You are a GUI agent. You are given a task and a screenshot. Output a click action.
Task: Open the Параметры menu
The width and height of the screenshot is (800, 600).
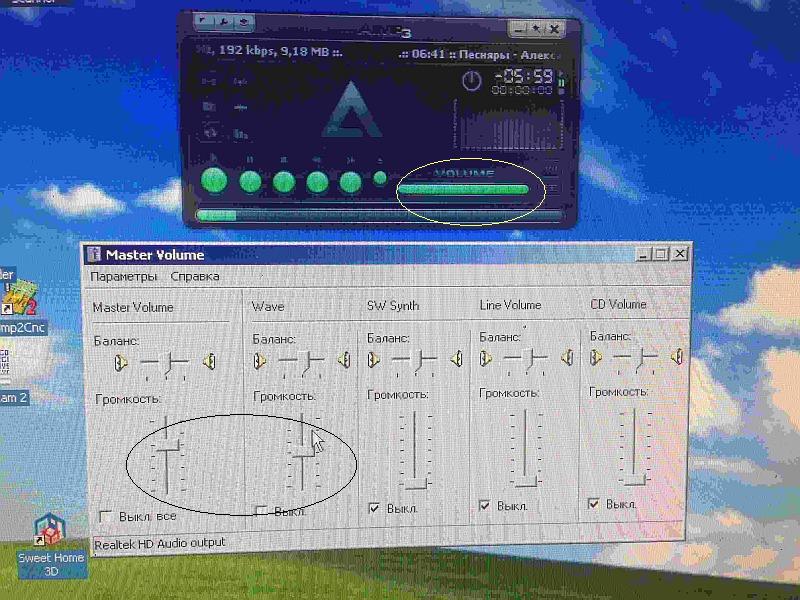point(123,276)
